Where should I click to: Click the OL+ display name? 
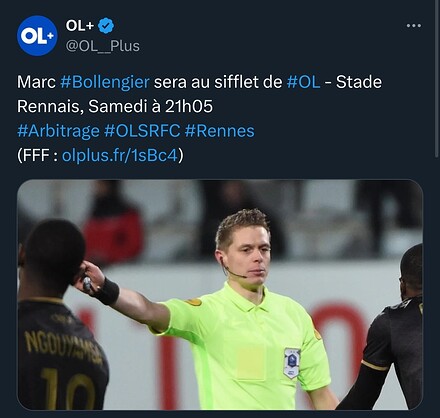tap(80, 26)
